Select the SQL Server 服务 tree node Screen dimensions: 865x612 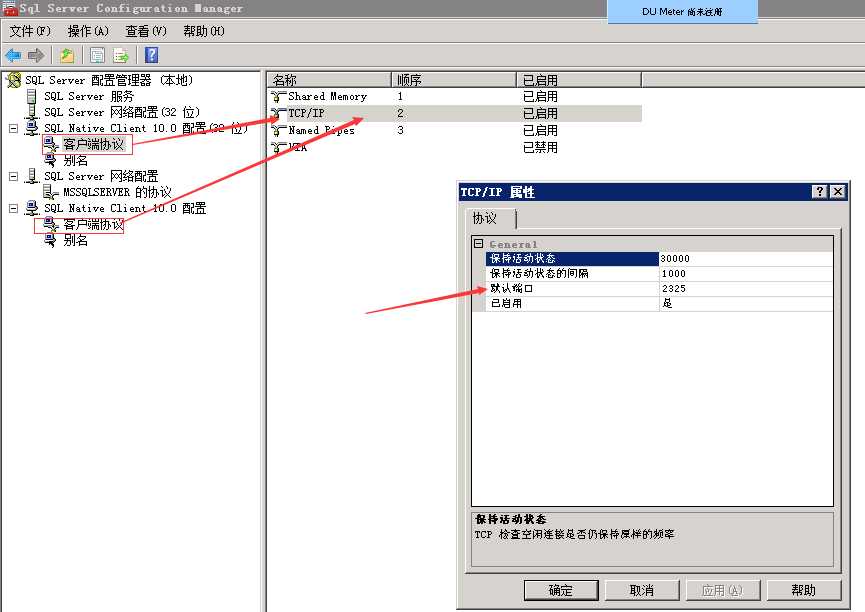pos(89,97)
